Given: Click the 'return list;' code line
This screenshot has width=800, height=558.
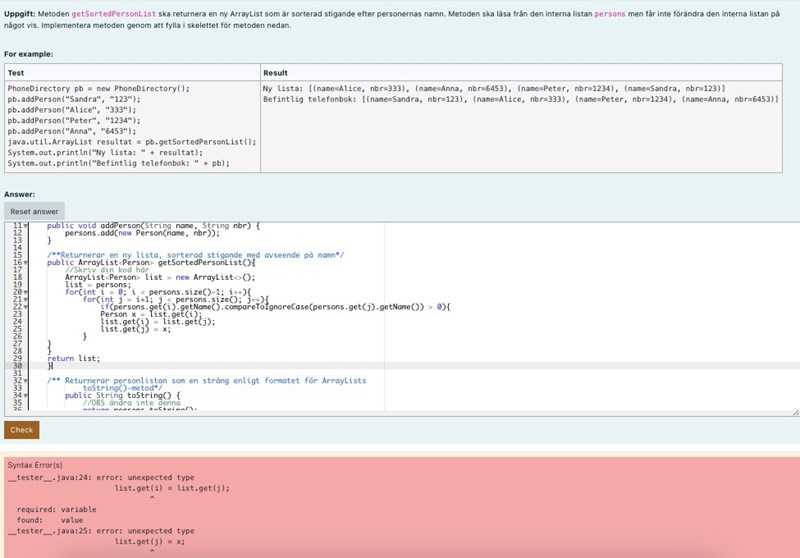Looking at the screenshot, I should pyautogui.click(x=74, y=358).
